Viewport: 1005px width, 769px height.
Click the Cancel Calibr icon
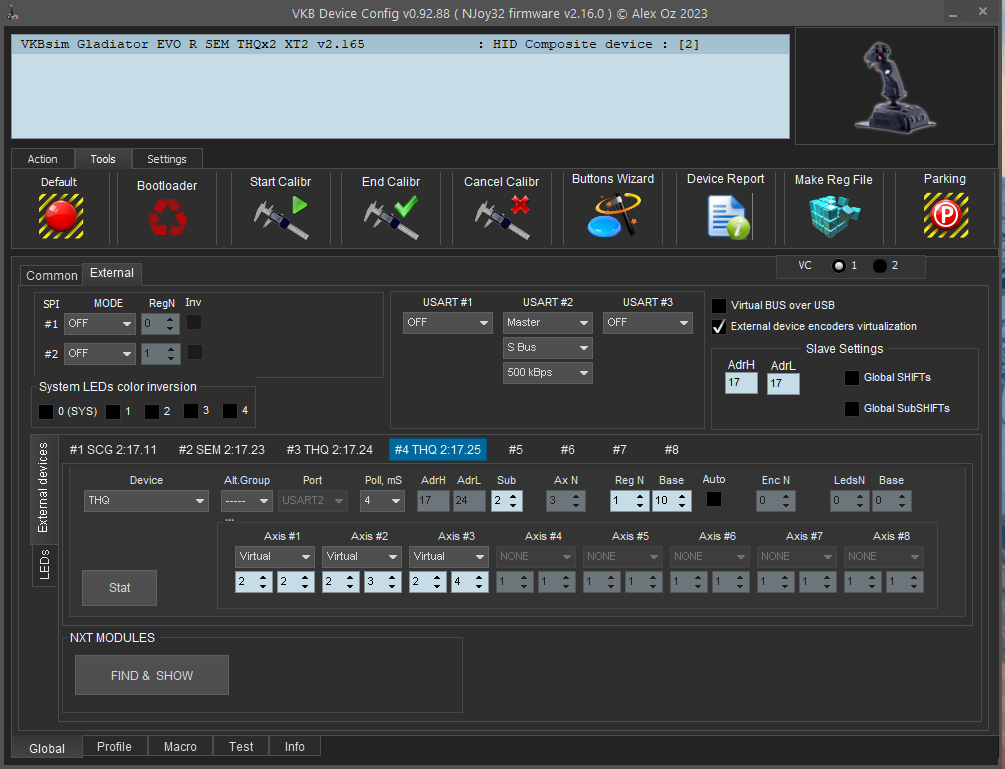(x=501, y=216)
